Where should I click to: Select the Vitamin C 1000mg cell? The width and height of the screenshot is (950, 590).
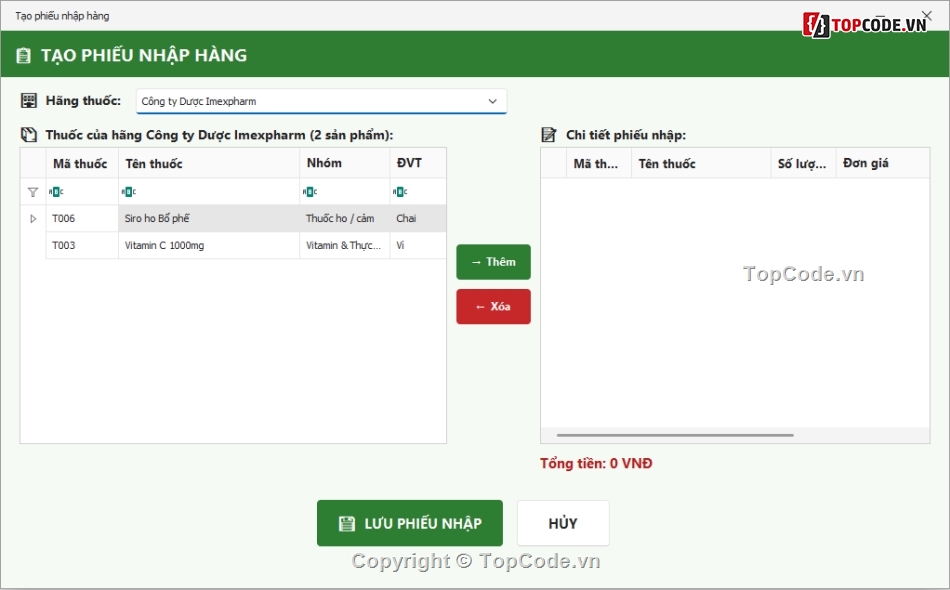(x=209, y=245)
